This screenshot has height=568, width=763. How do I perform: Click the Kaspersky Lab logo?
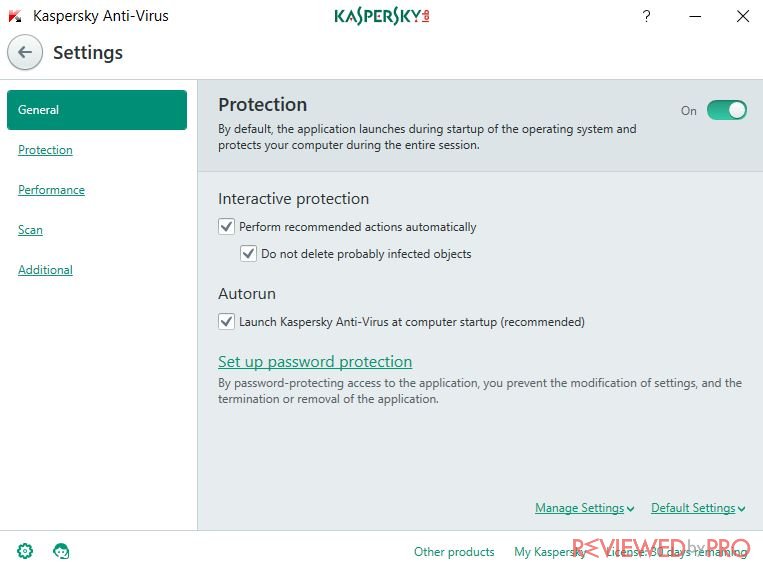pyautogui.click(x=382, y=16)
